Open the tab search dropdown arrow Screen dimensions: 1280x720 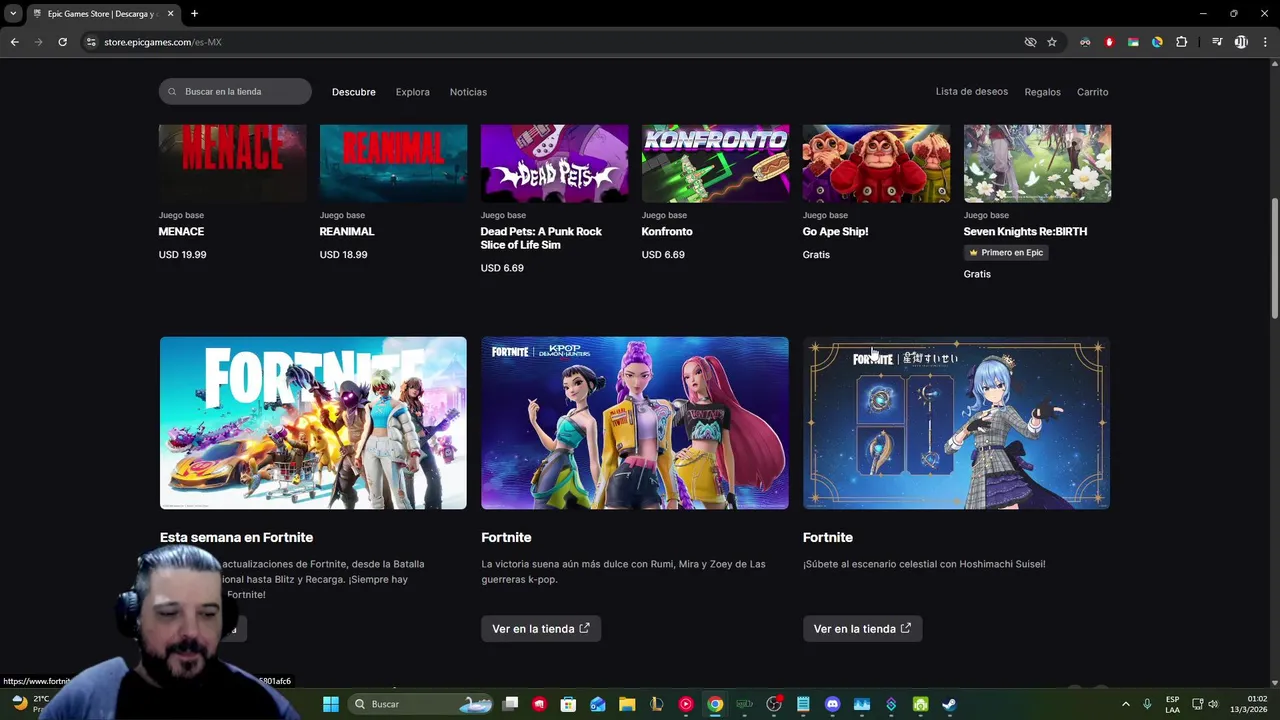(13, 13)
